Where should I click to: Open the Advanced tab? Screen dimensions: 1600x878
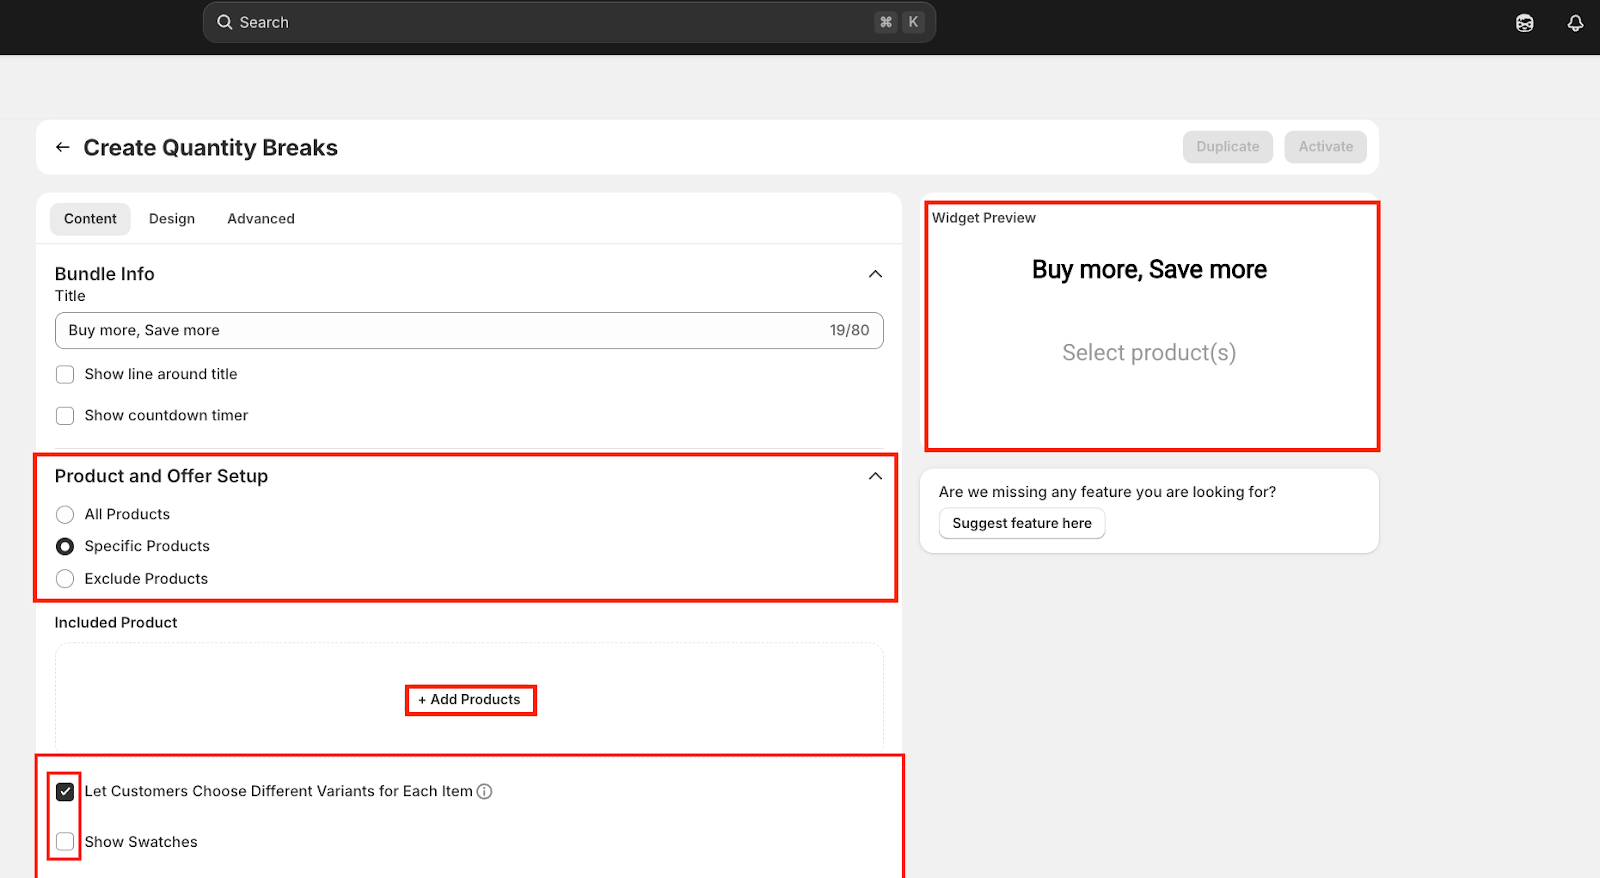click(261, 219)
